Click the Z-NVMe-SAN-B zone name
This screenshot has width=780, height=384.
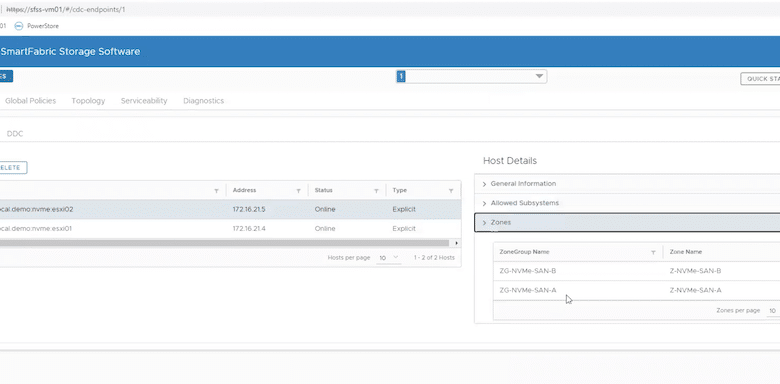click(x=695, y=271)
